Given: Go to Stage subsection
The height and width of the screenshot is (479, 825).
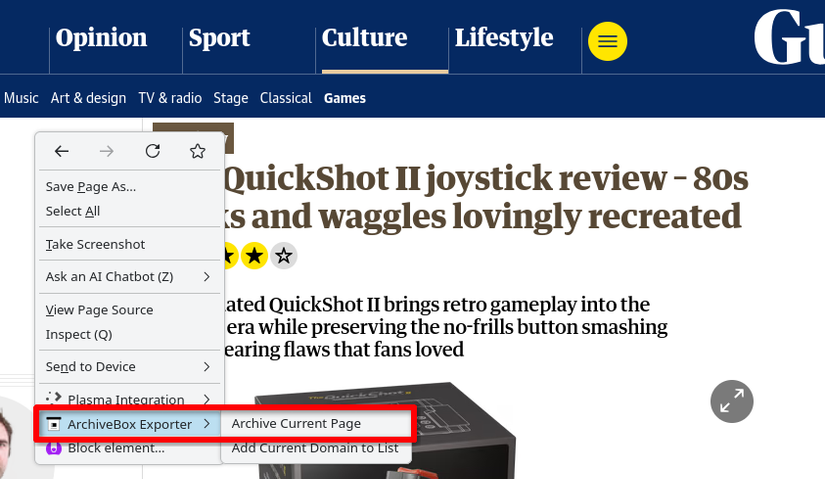Looking at the screenshot, I should pyautogui.click(x=230, y=98).
